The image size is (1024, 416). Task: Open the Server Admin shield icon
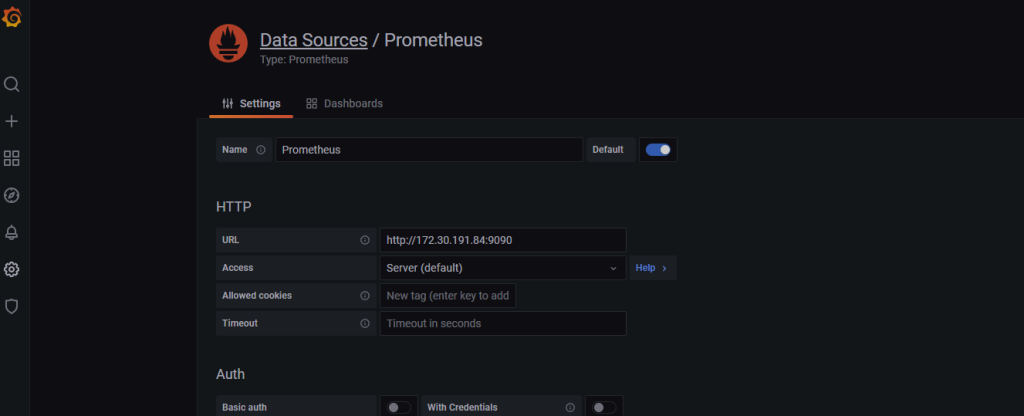click(x=12, y=306)
